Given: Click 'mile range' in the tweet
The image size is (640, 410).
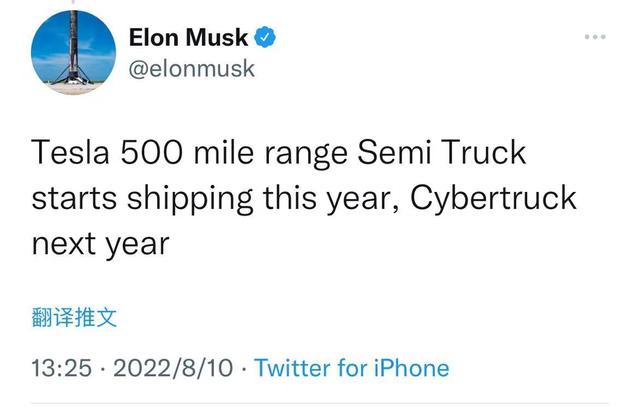Looking at the screenshot, I should point(271,154).
